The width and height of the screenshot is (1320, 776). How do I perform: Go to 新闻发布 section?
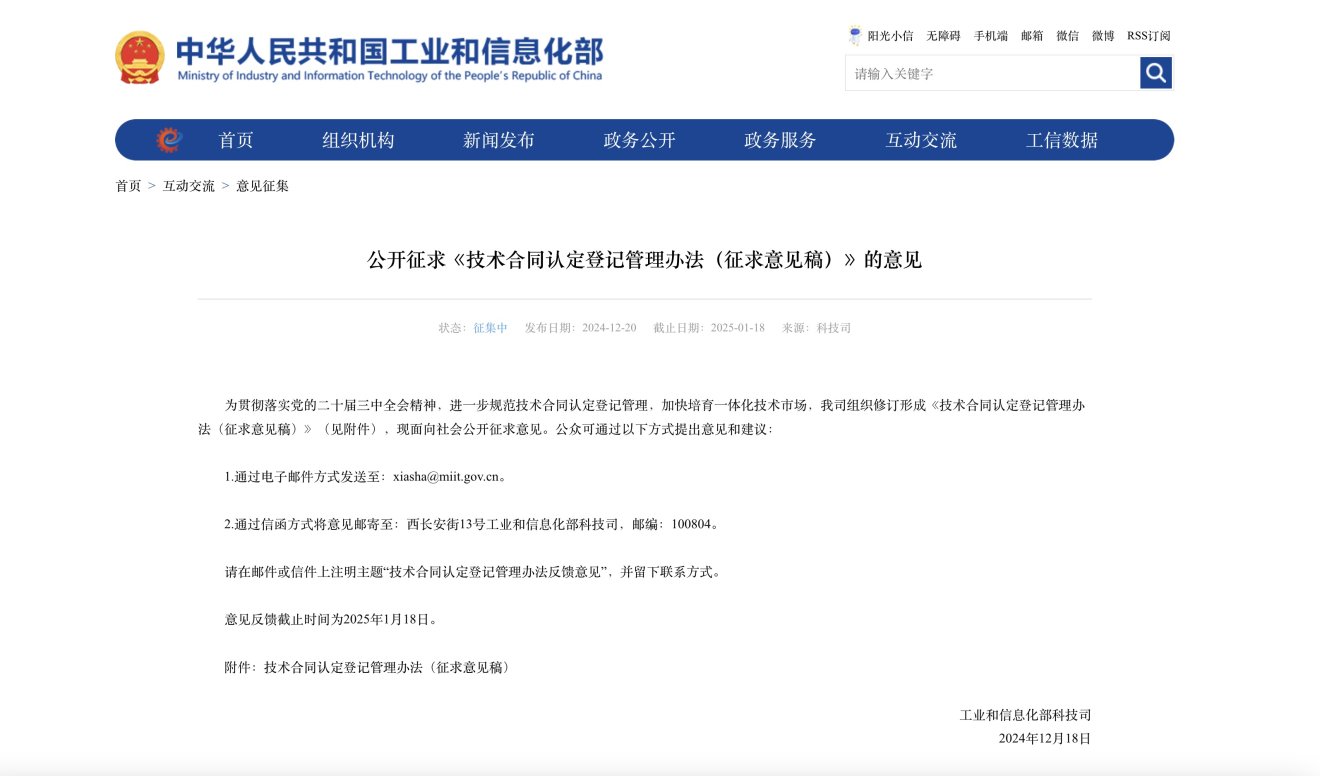pyautogui.click(x=499, y=140)
